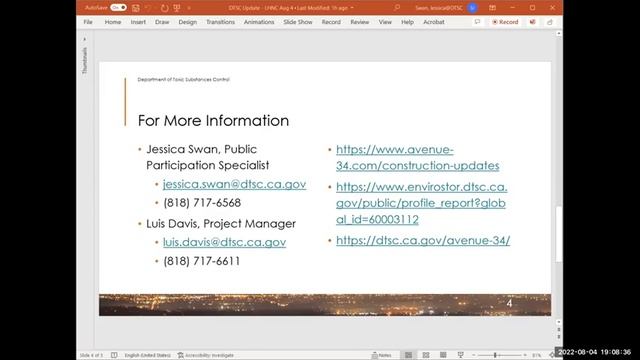This screenshot has height=360, width=640.
Task: Click the Search magnifier icon
Action: click(397, 8)
